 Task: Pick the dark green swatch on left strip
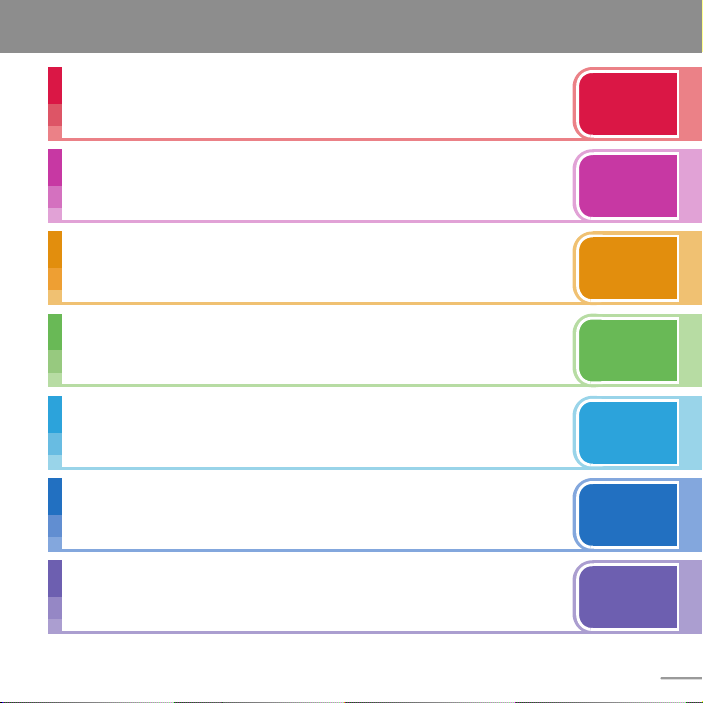pos(55,332)
